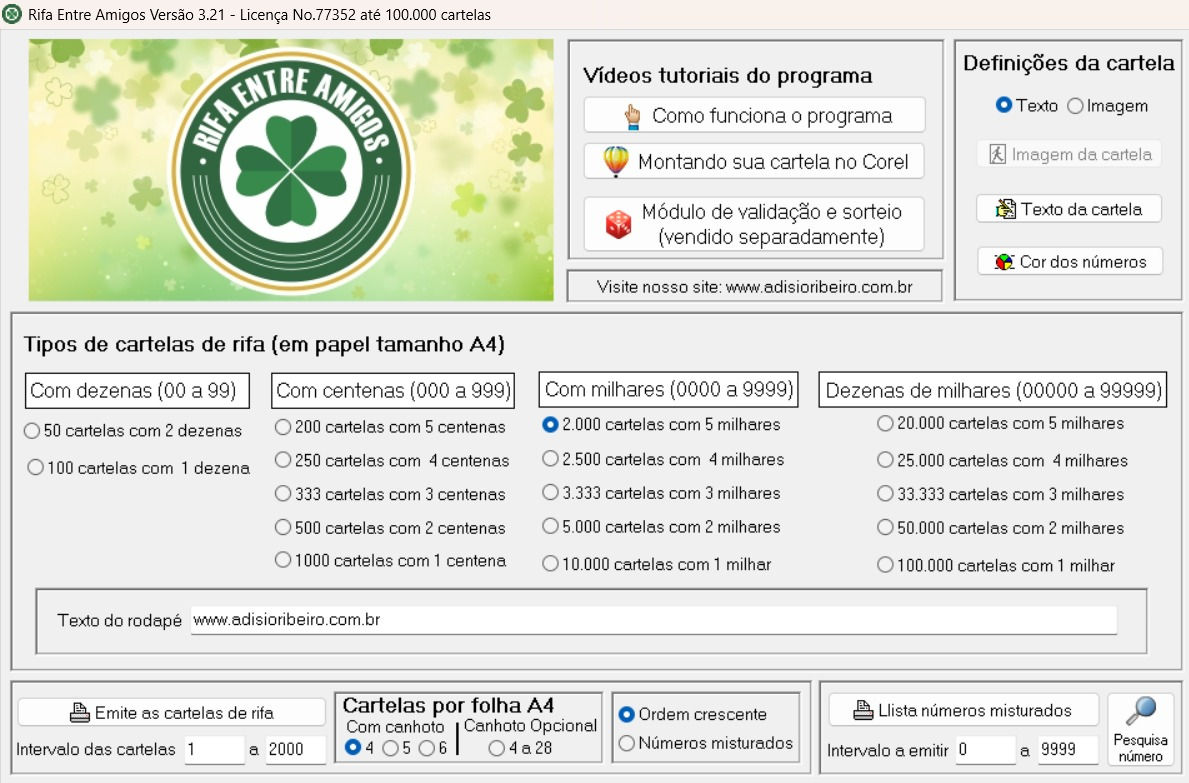
Task: Click the magnifier Pesquisa número icon
Action: coord(1140,711)
